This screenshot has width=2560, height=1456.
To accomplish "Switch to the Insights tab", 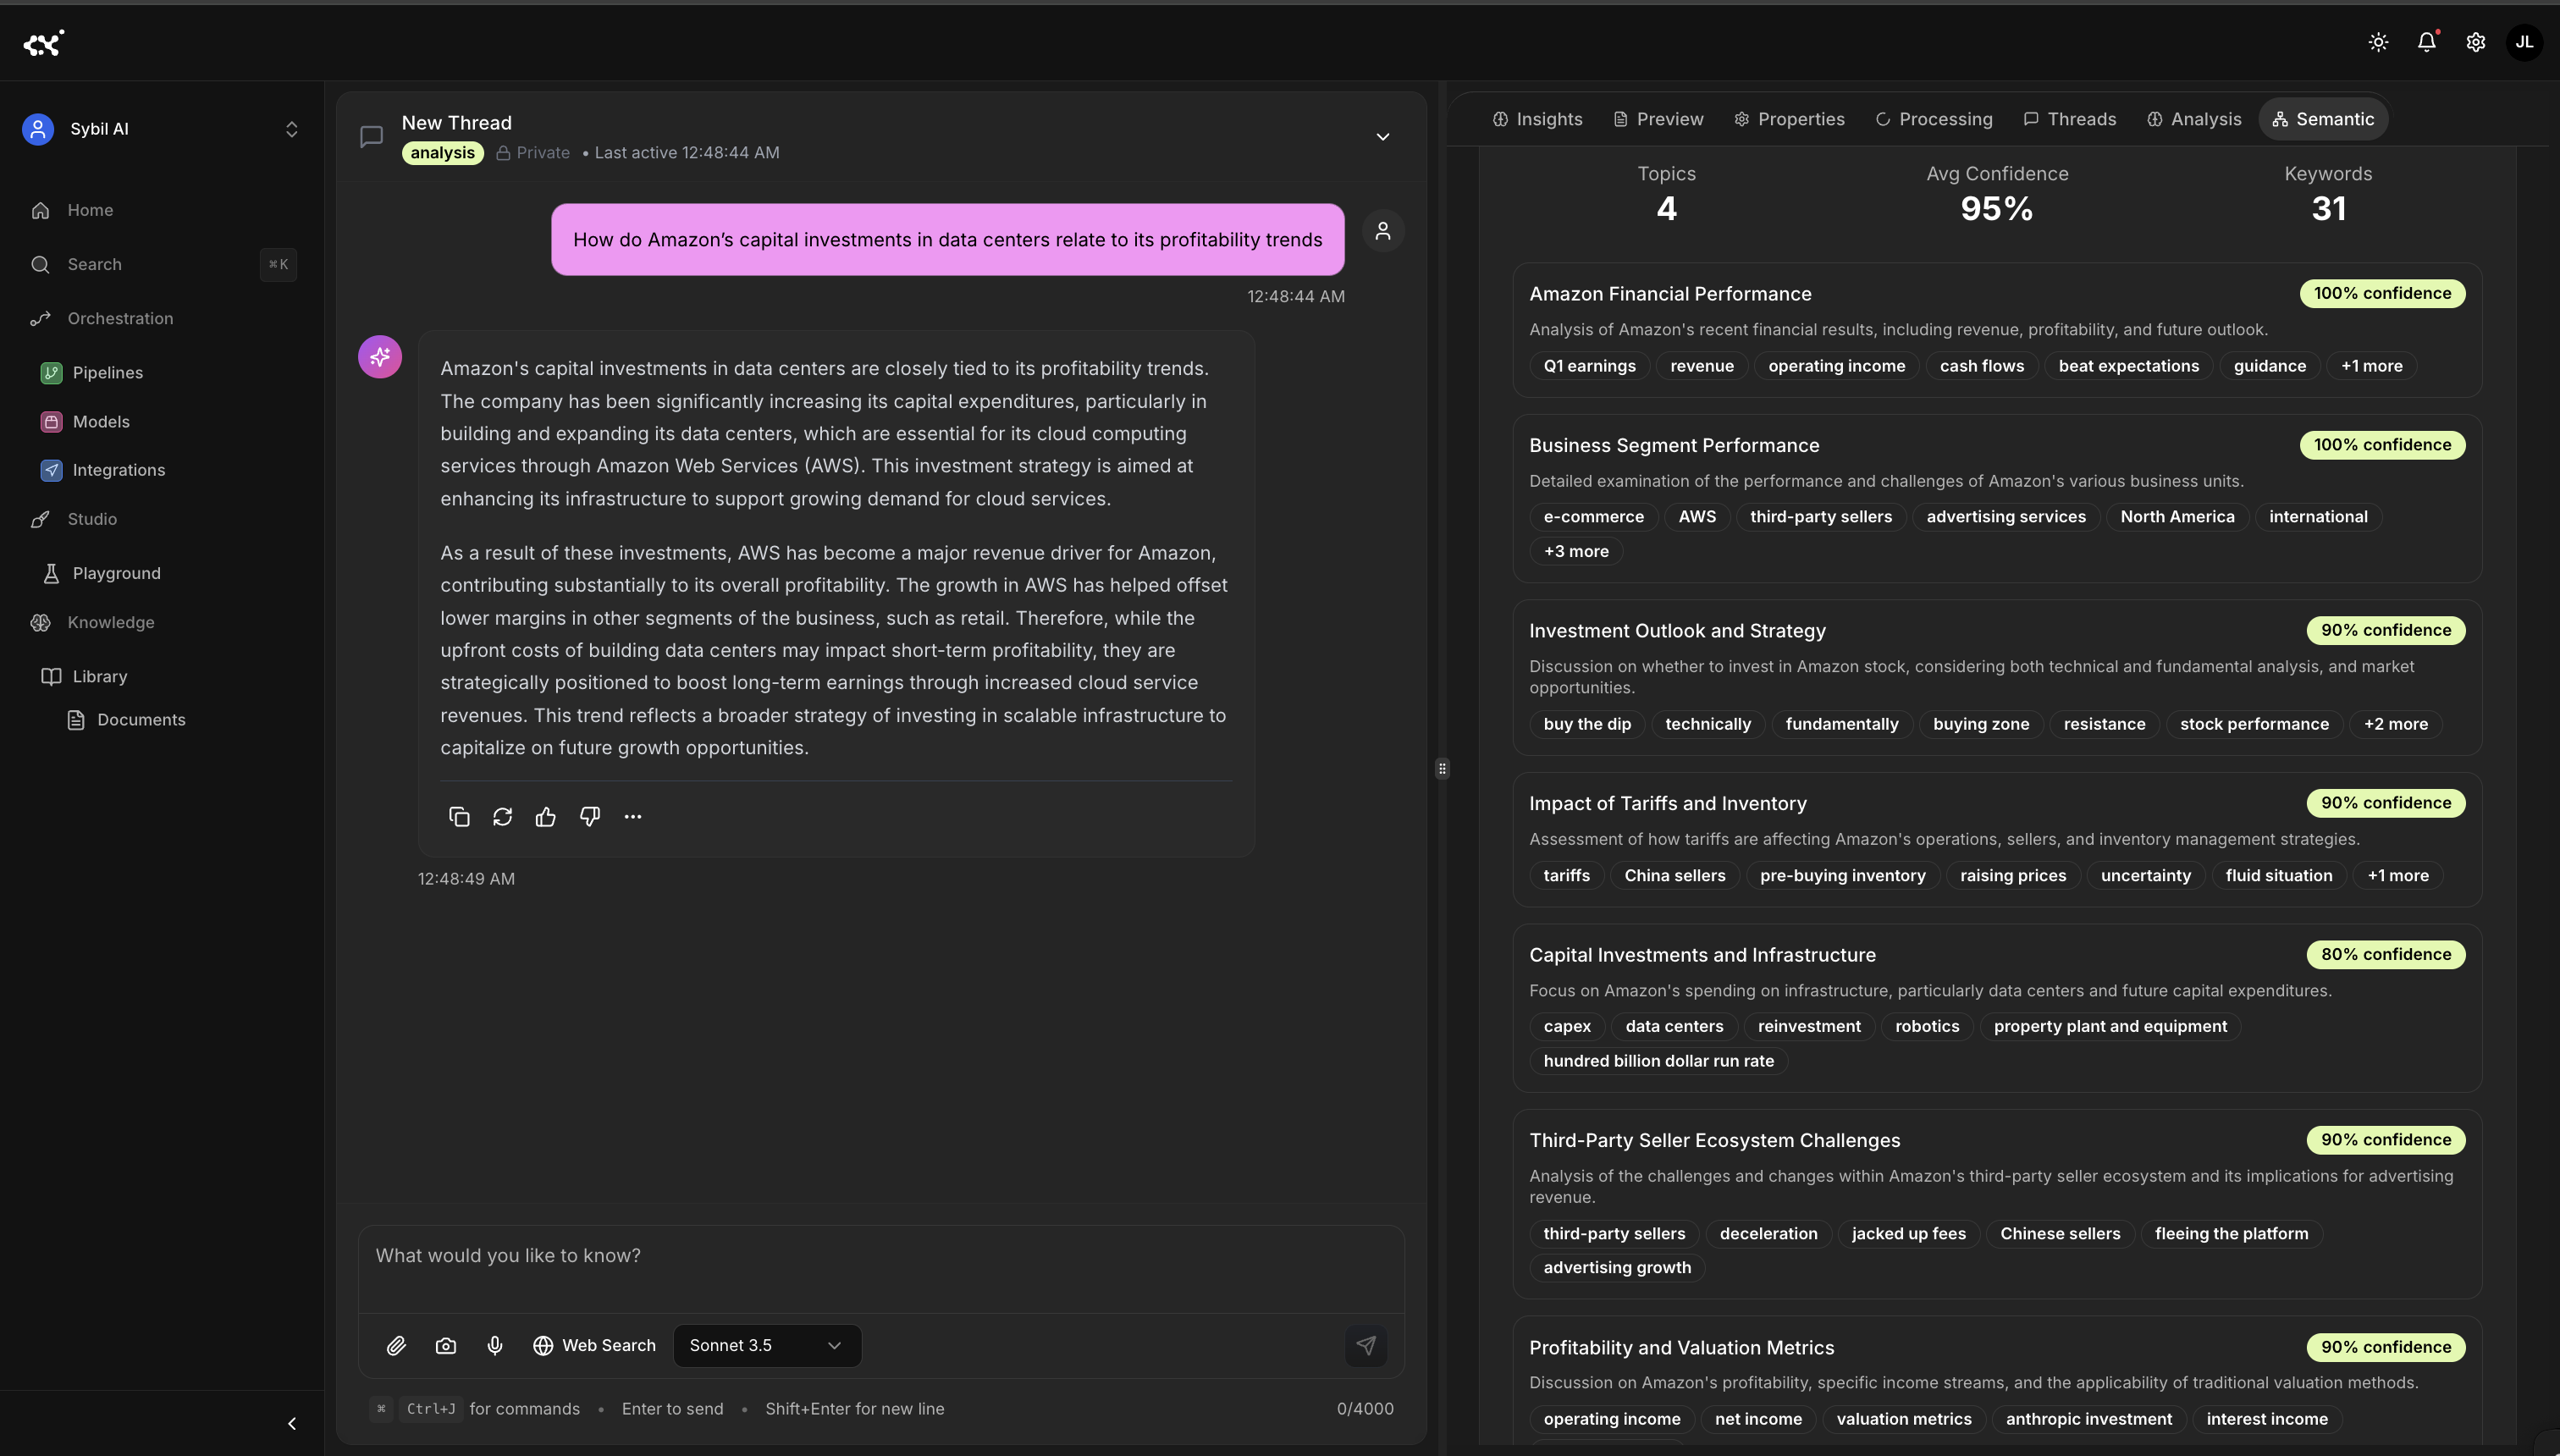I will [x=1537, y=119].
